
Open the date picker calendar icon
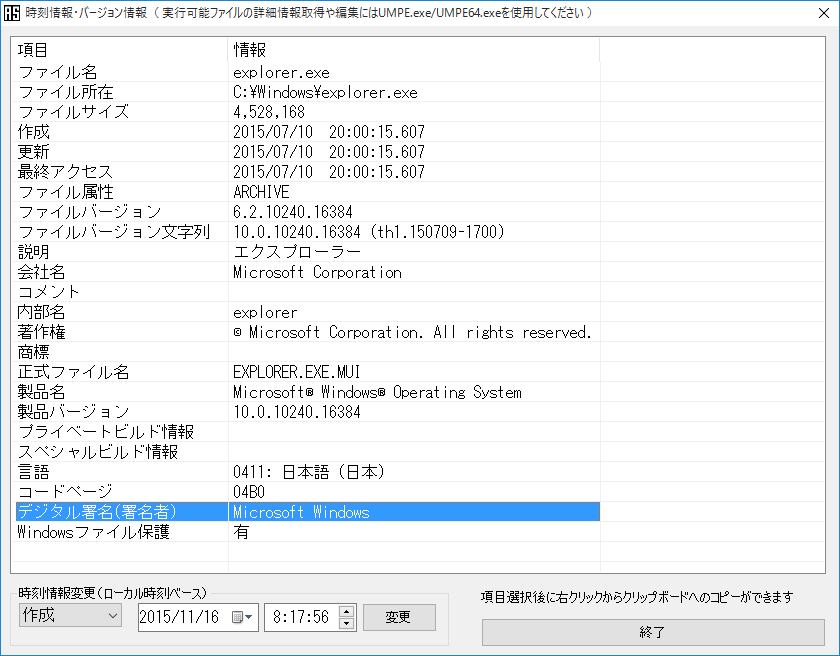click(242, 617)
